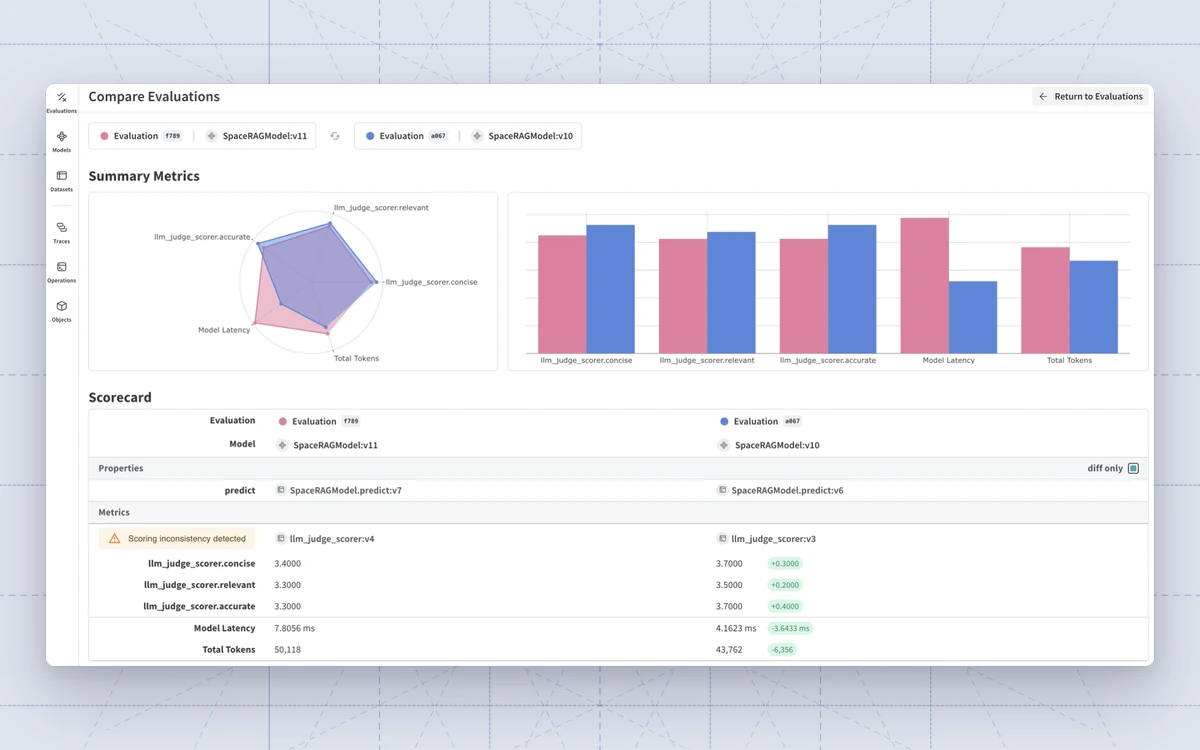Click the +0.3000 difference badge
This screenshot has width=1200, height=750.
coord(785,564)
